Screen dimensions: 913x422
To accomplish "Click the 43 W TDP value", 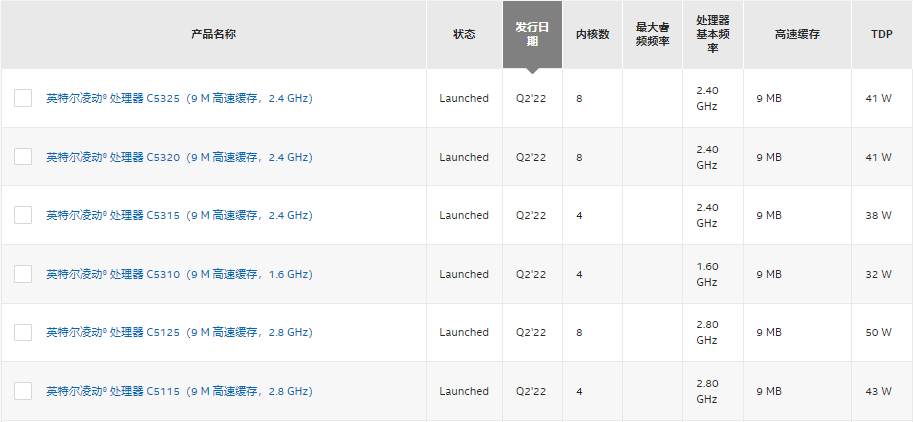I will [x=879, y=391].
